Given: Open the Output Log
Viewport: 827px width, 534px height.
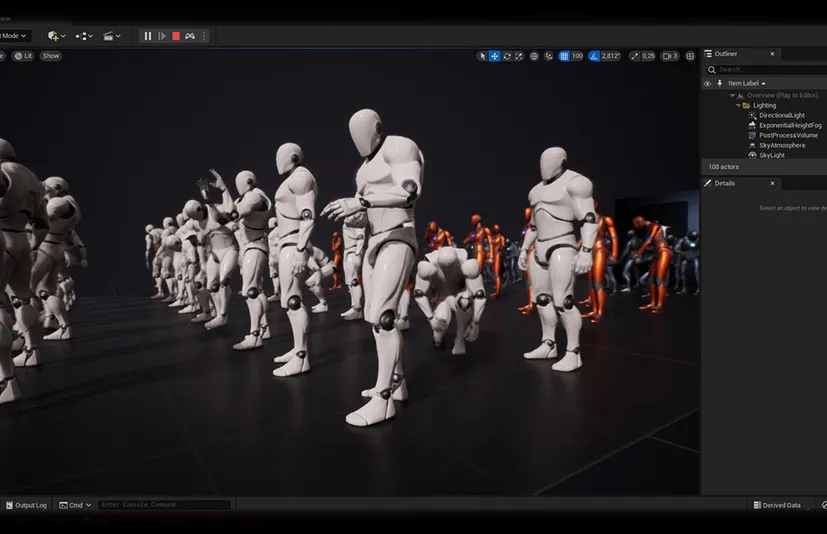Looking at the screenshot, I should click(x=26, y=505).
